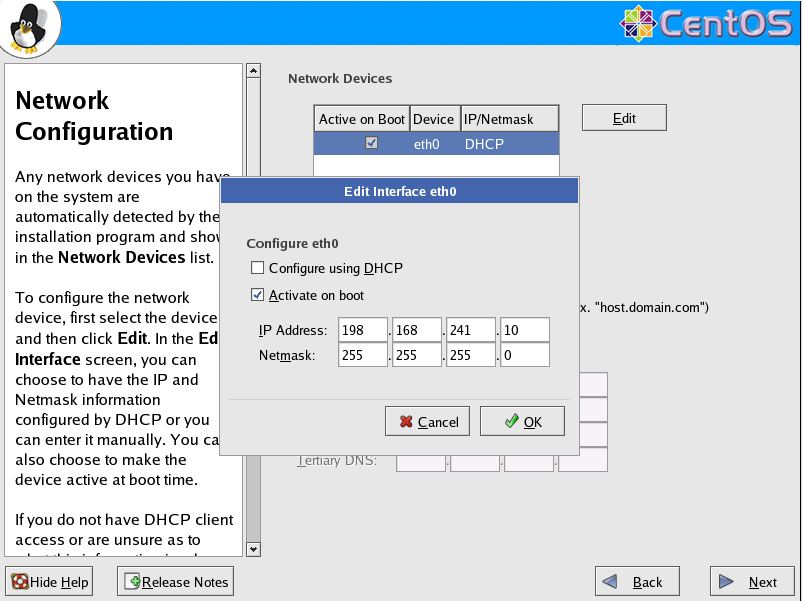Click the Hide Help lifebuoy icon

click(x=19, y=582)
